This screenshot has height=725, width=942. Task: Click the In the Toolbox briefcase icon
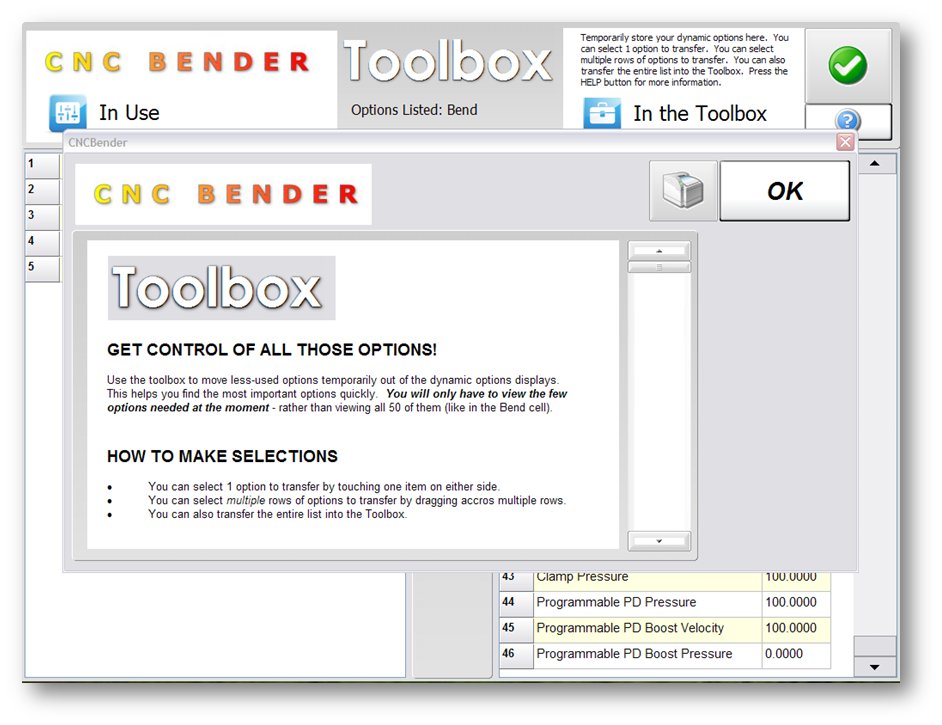602,113
